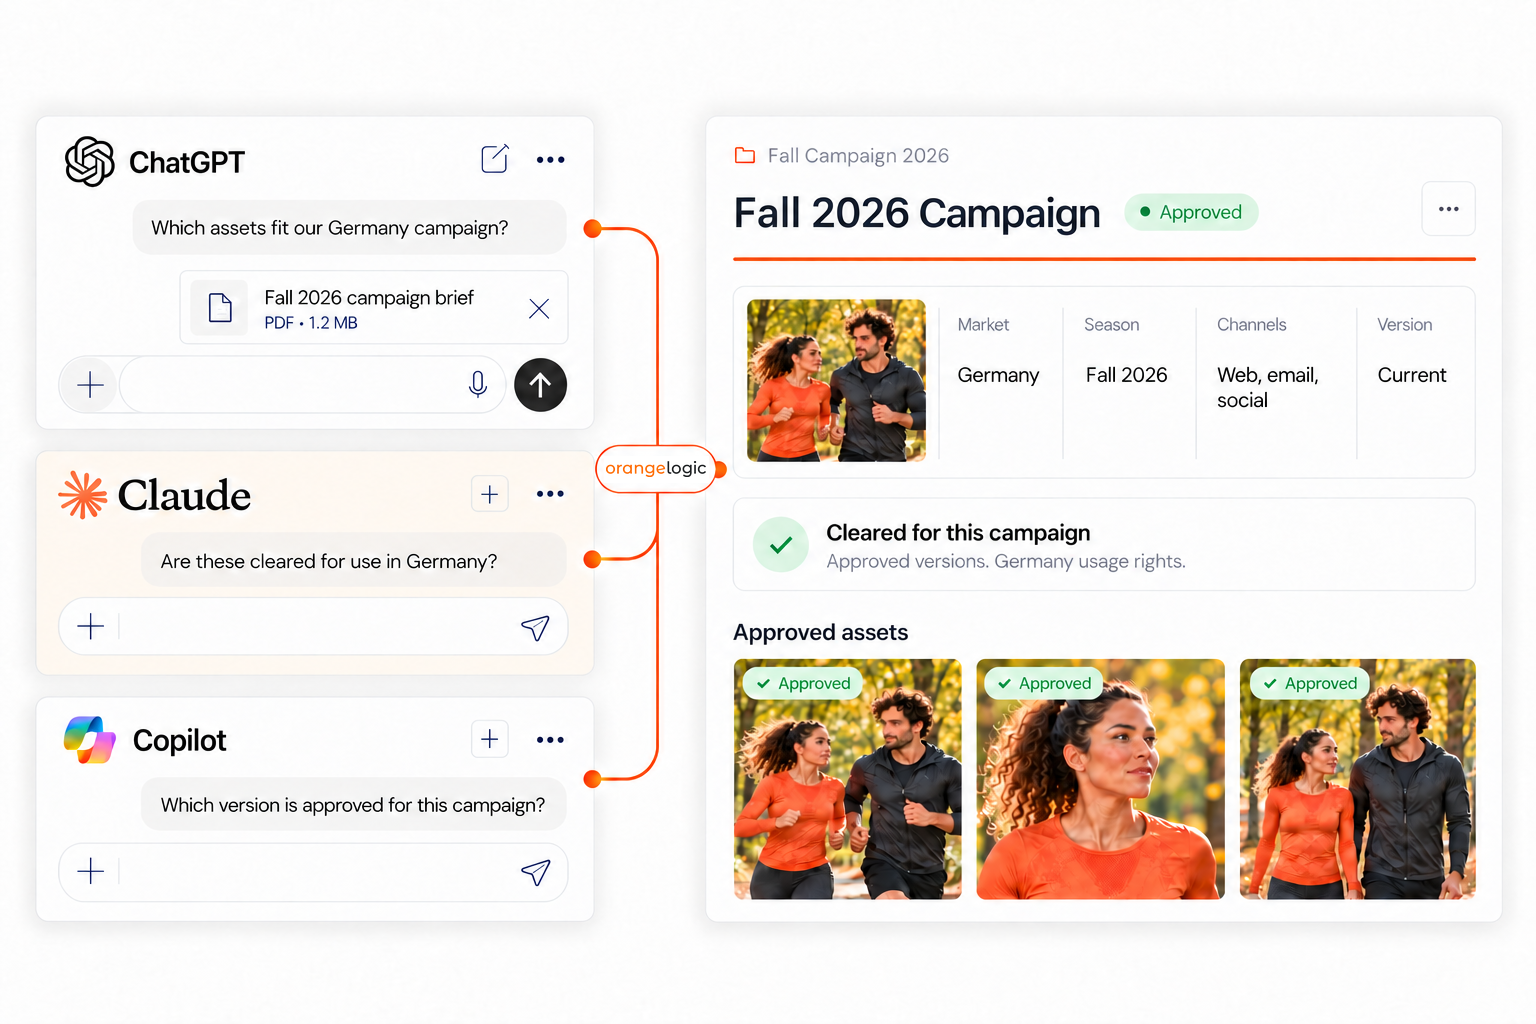Image resolution: width=1536 pixels, height=1024 pixels.
Task: Send the Claude message with paper plane
Action: click(535, 627)
